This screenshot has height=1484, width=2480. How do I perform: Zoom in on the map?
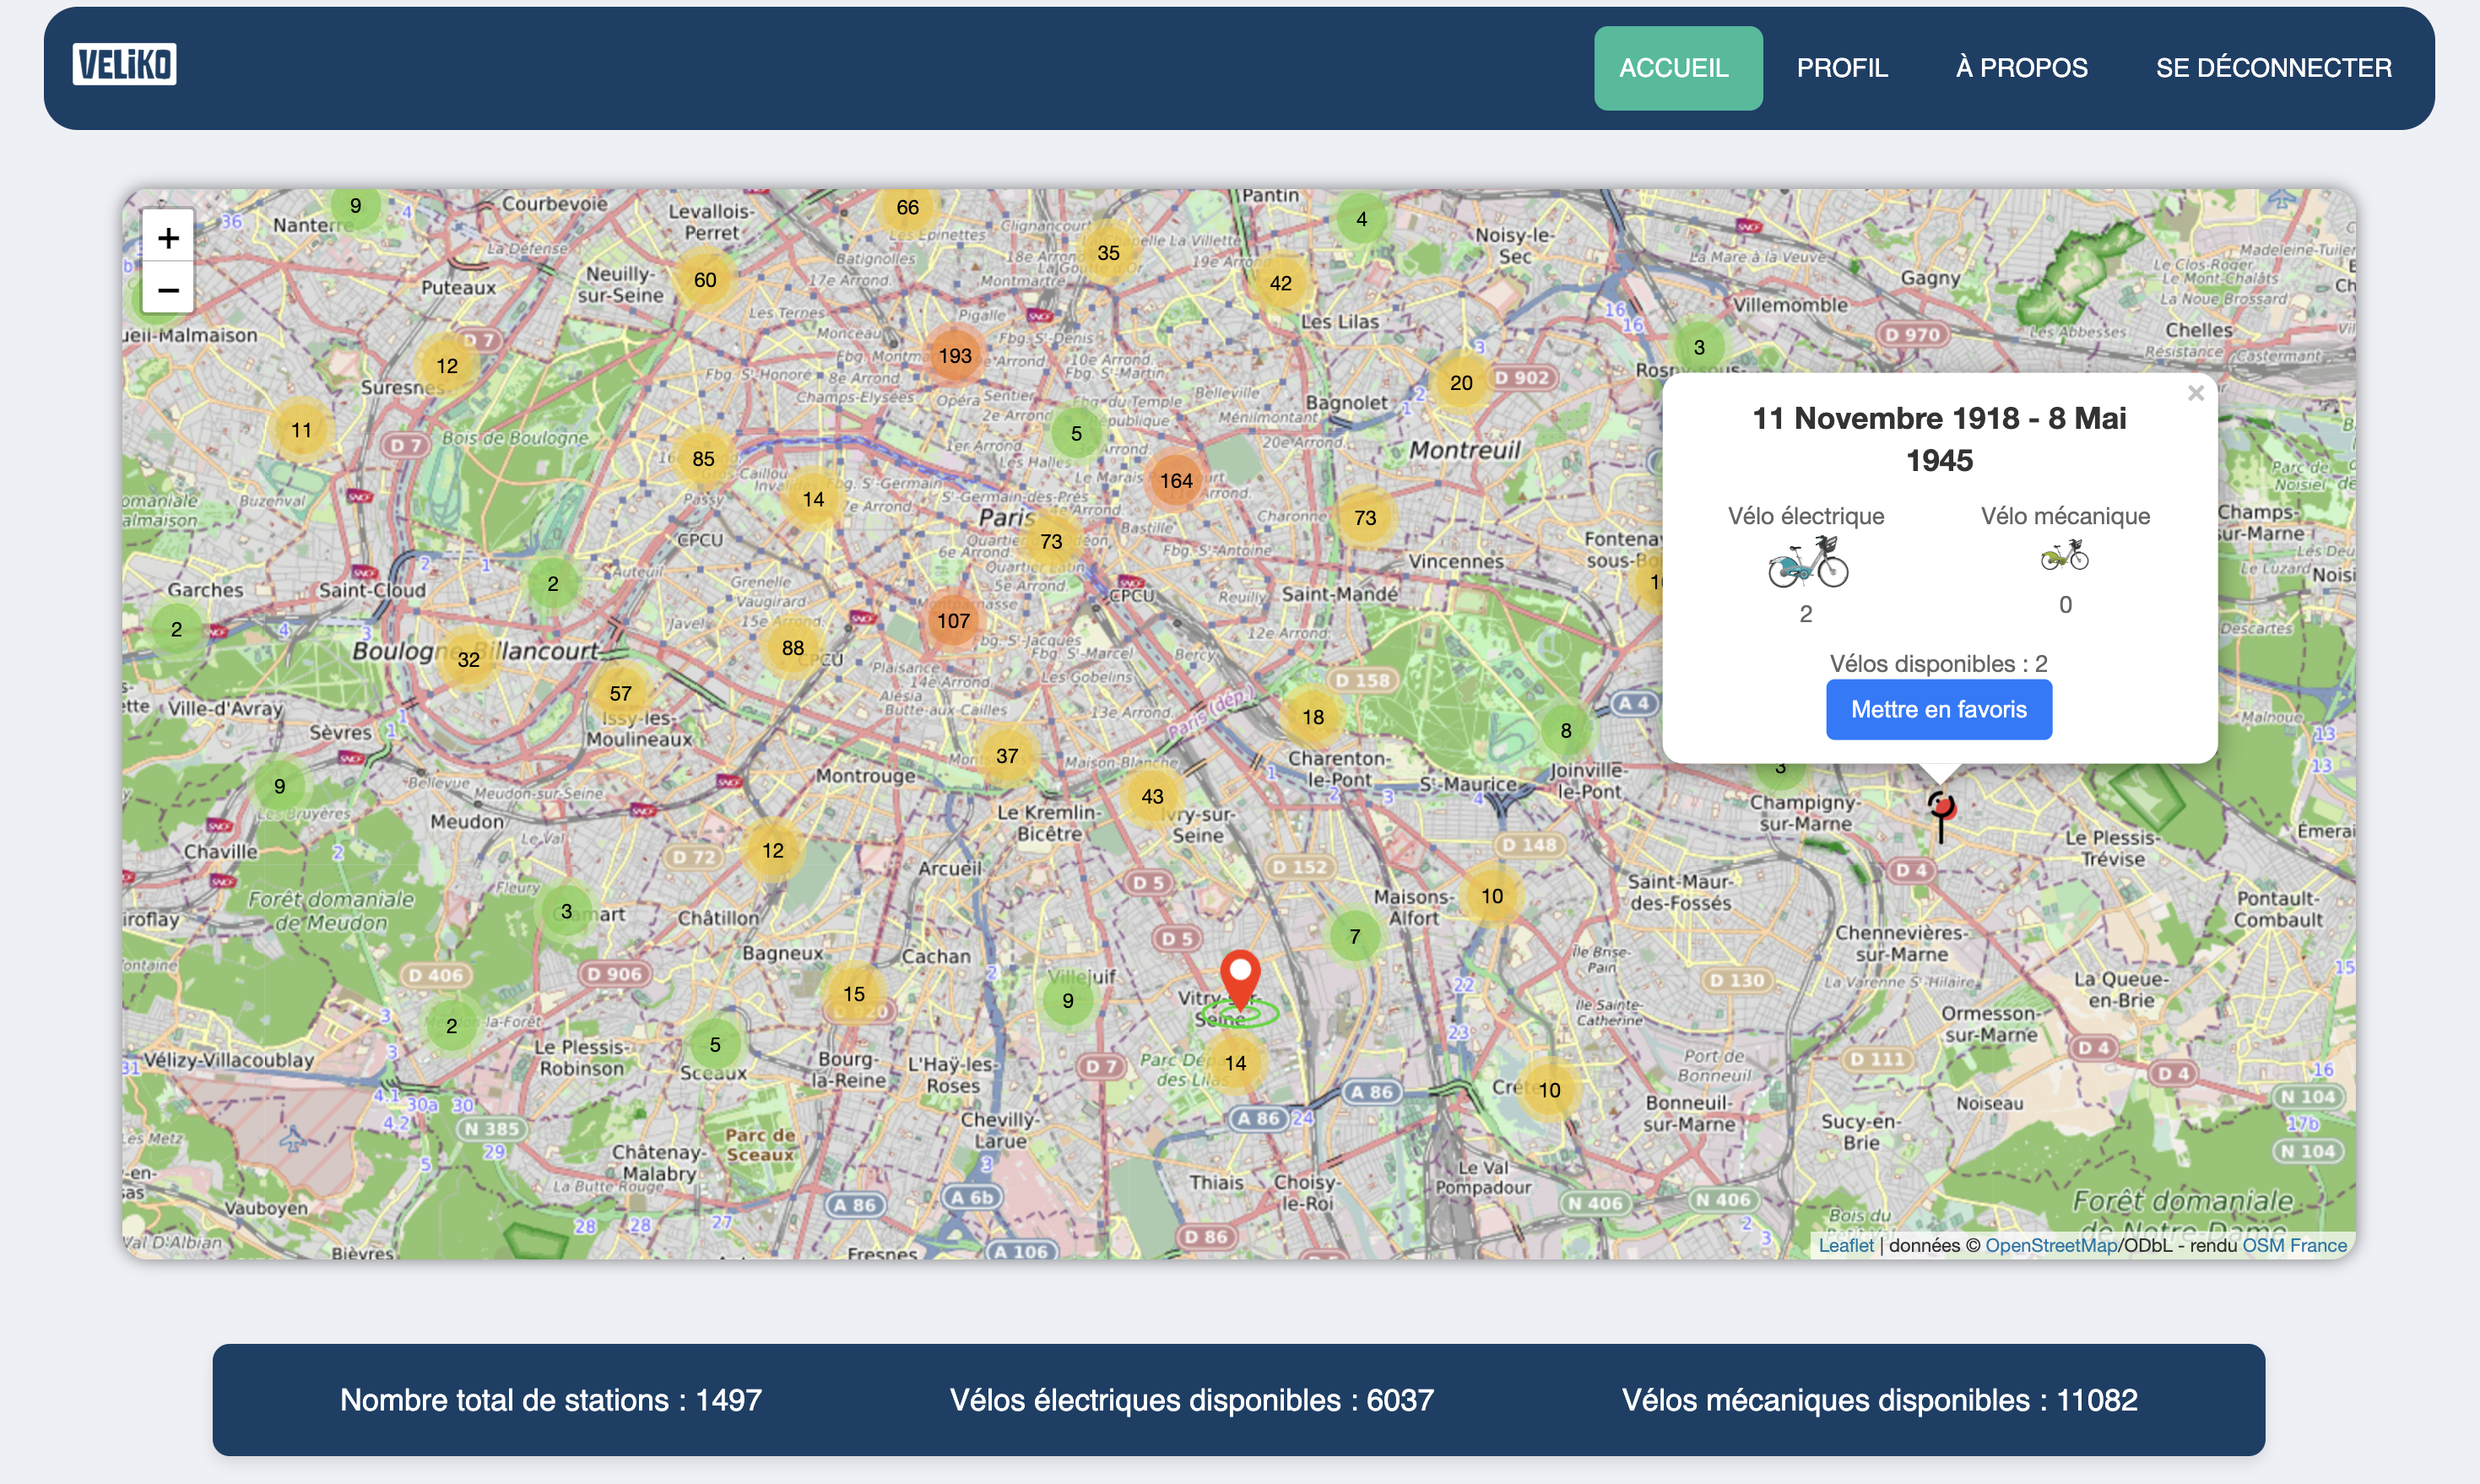(168, 237)
